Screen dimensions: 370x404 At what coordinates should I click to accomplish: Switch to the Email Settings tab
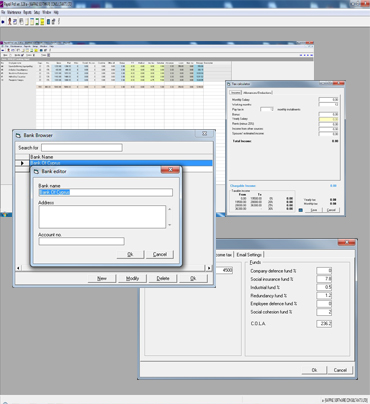tap(249, 254)
